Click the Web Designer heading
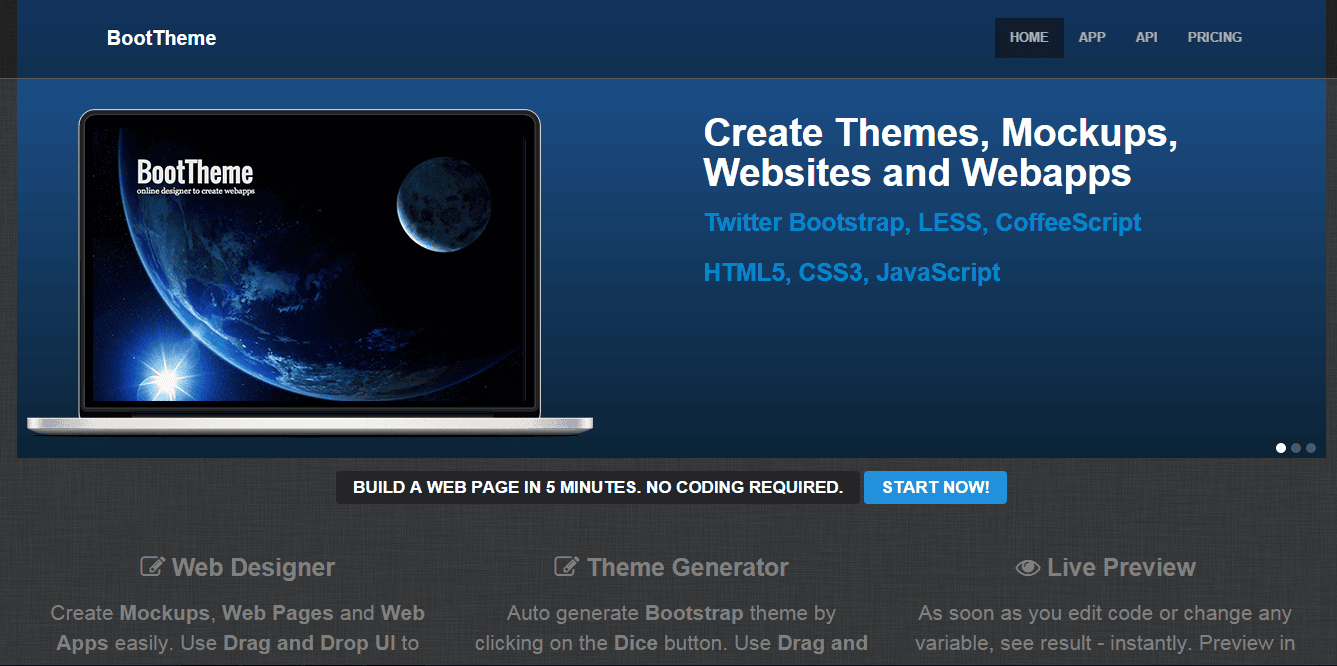 238,568
